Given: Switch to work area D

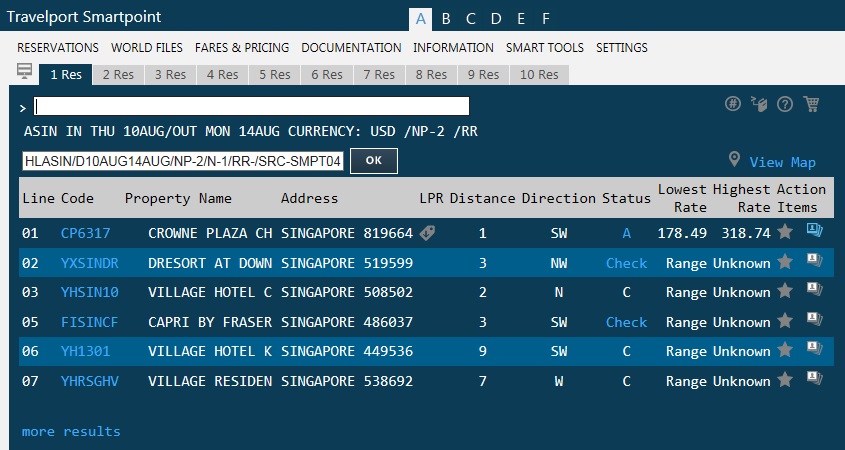Looking at the screenshot, I should pos(496,19).
